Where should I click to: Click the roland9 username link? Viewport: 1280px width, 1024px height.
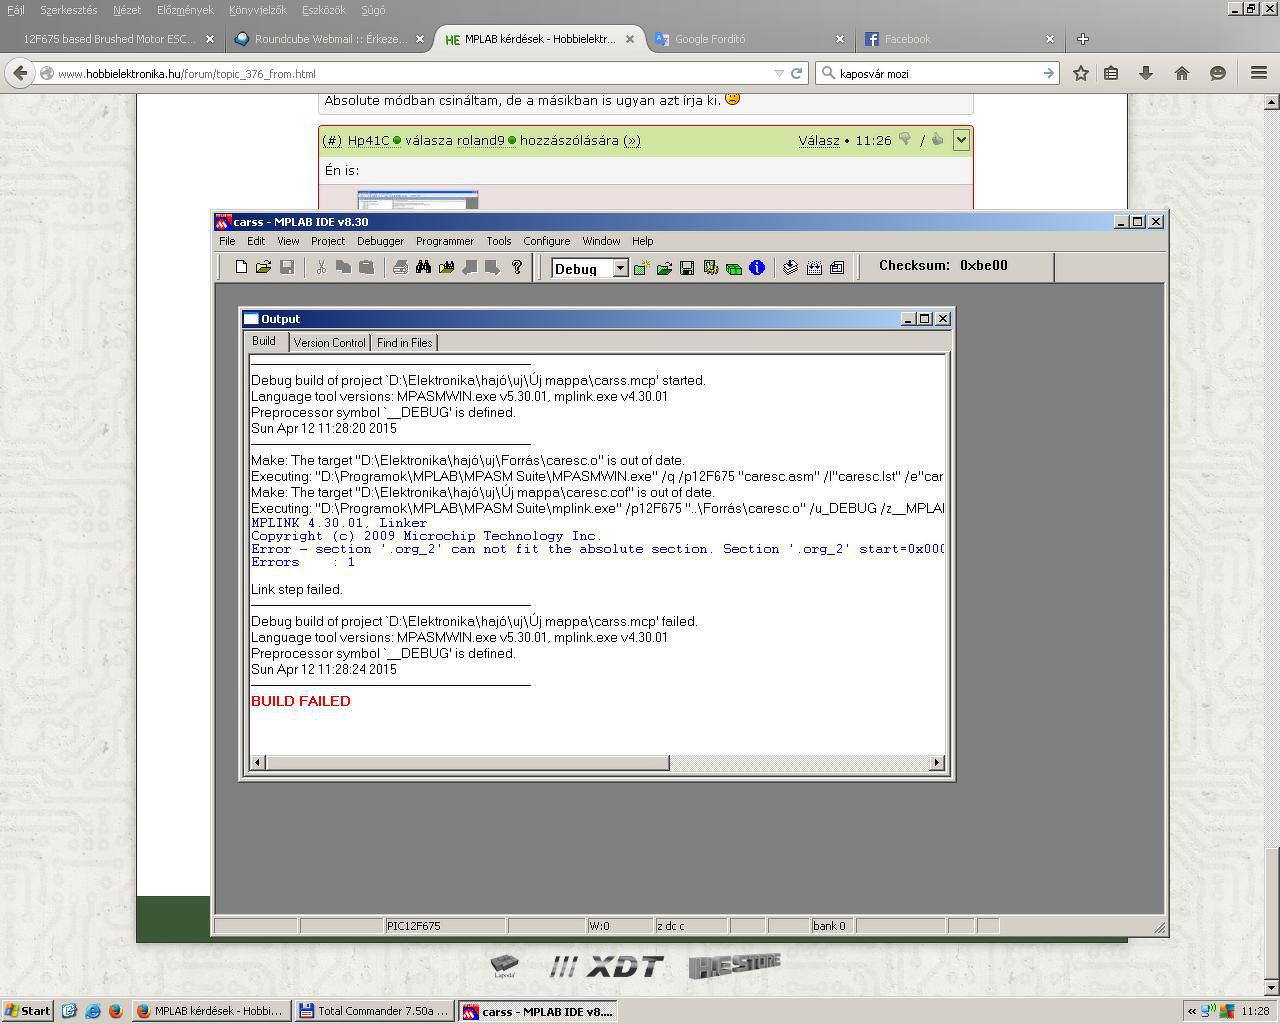click(x=481, y=141)
